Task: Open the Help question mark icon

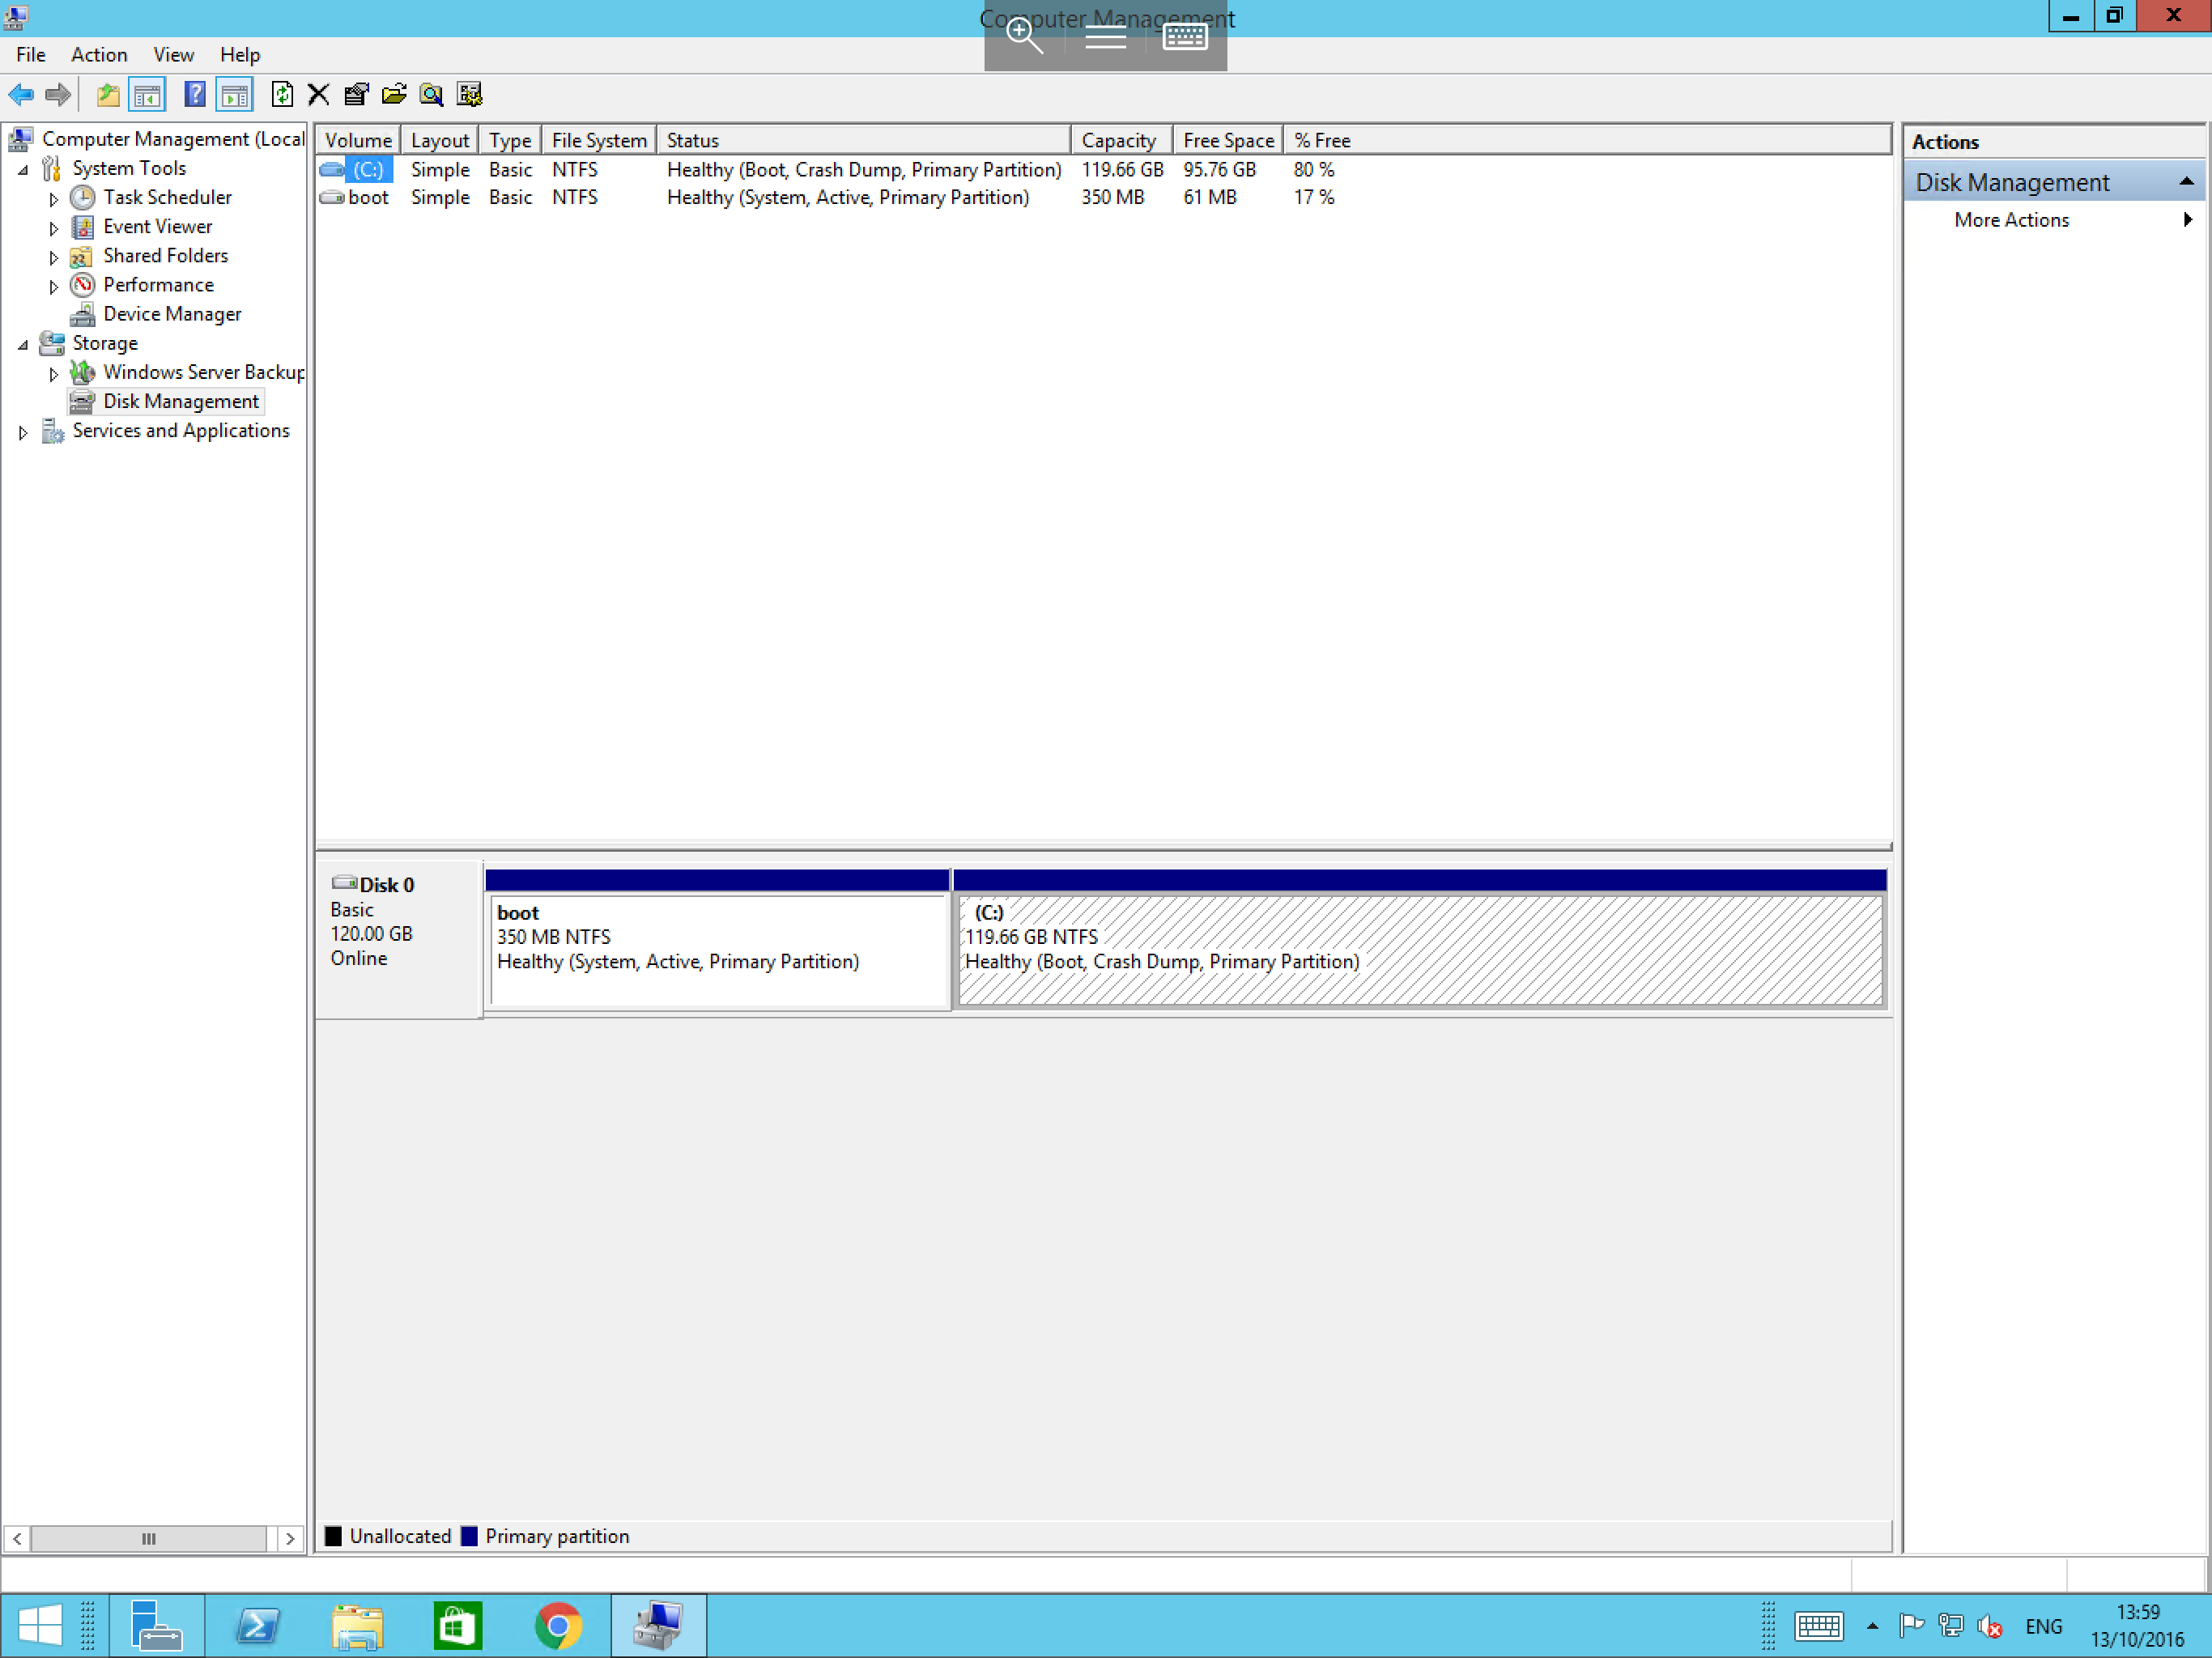Action: click(195, 95)
